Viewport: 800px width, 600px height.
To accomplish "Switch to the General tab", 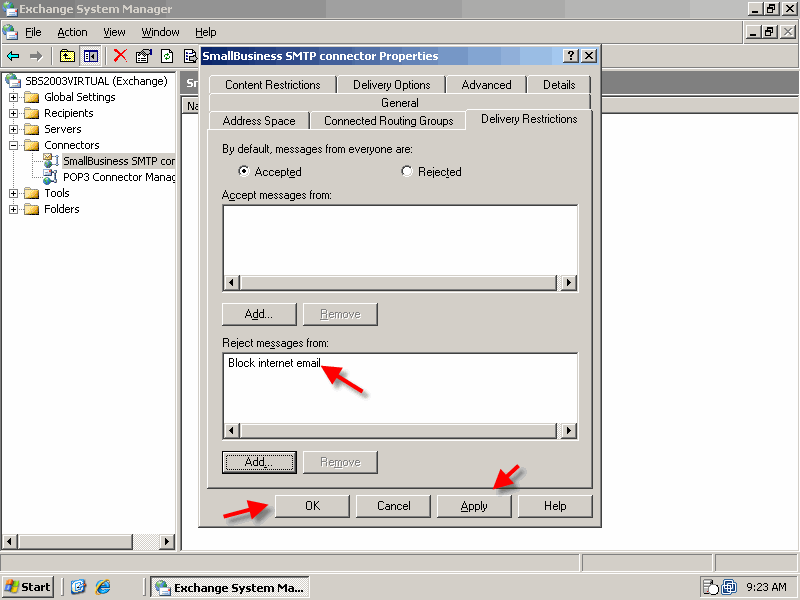I will click(399, 103).
